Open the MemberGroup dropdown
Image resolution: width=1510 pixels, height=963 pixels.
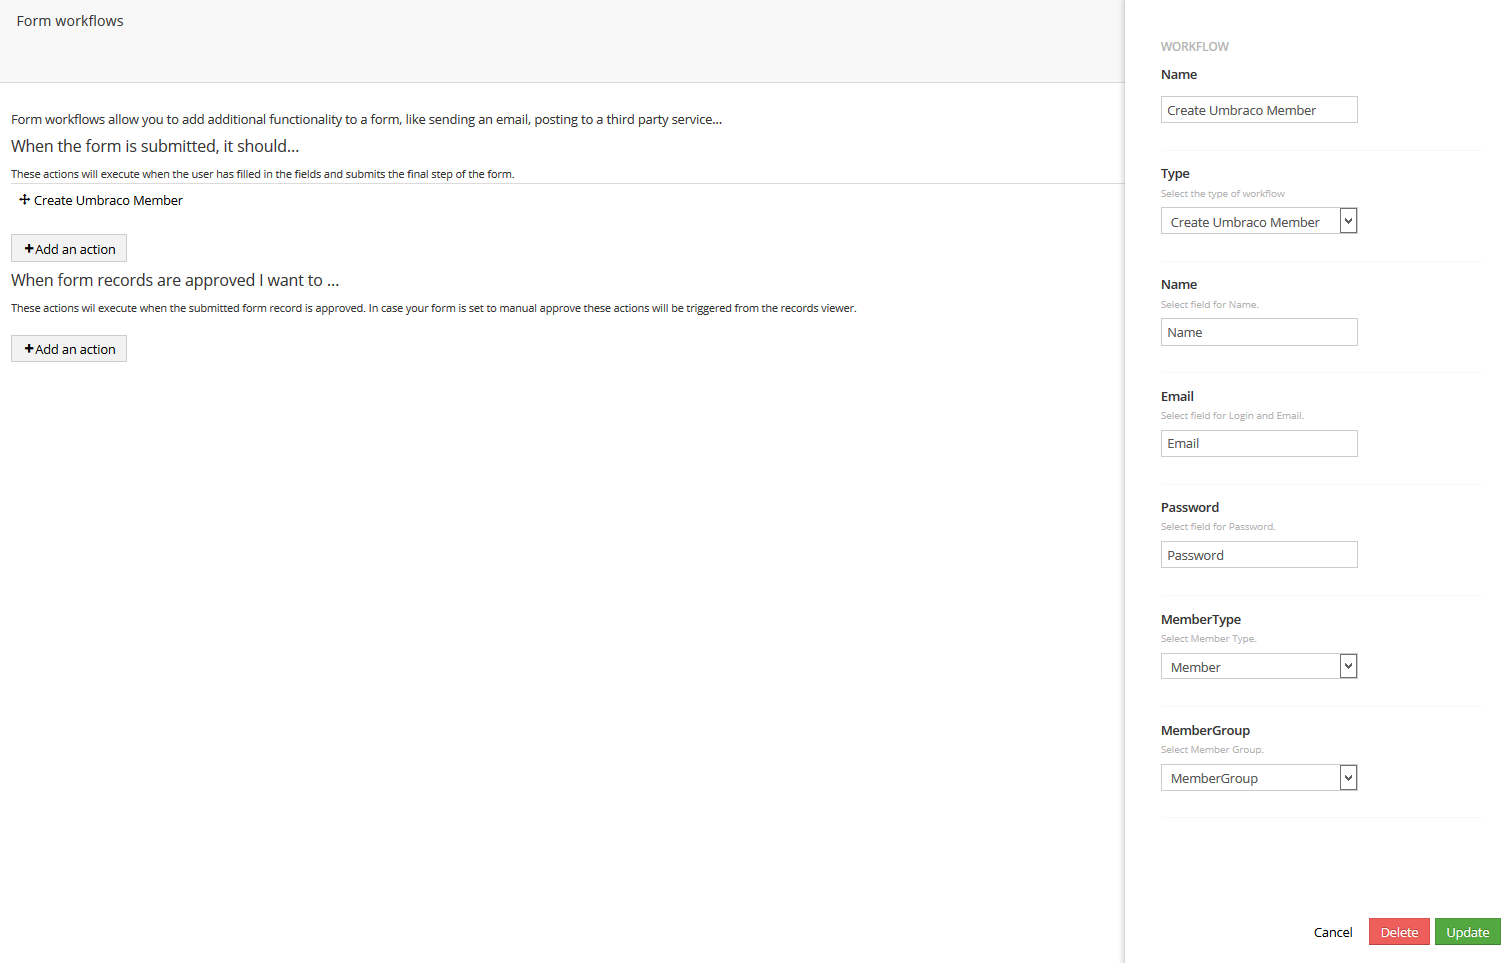1259,777
